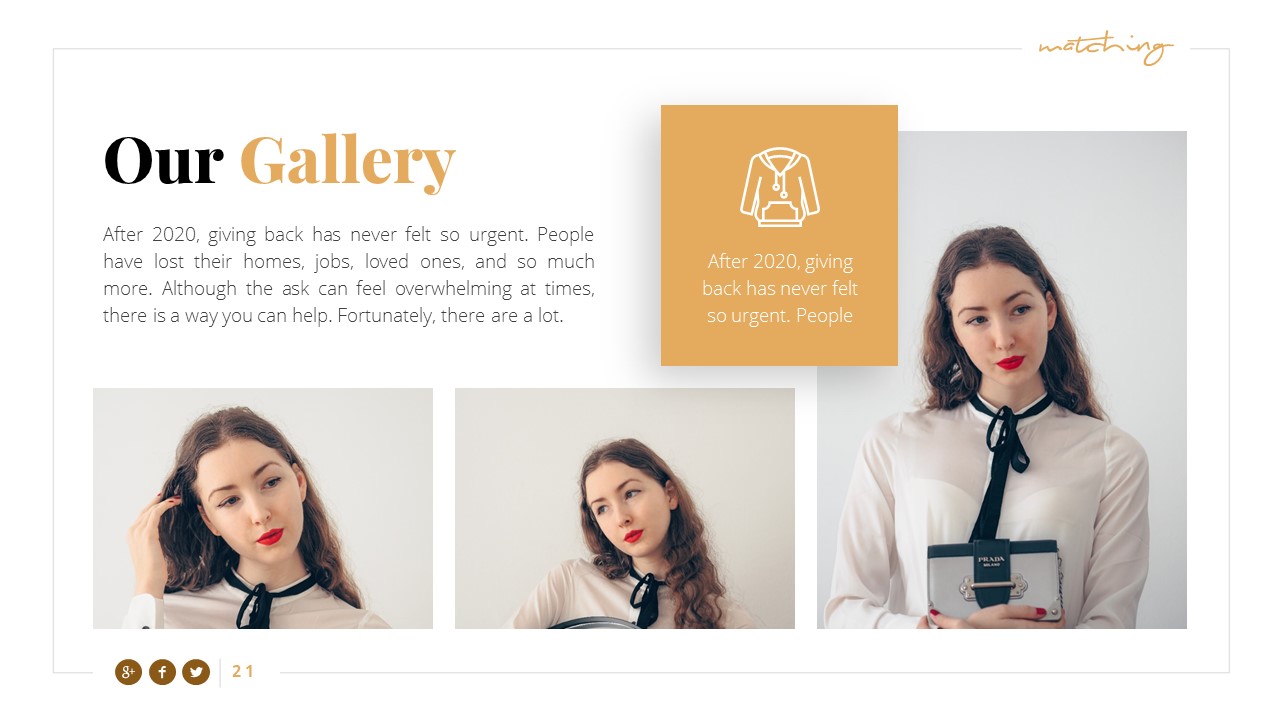Select the white caption inside orange box
The image size is (1280, 720).
[780, 288]
